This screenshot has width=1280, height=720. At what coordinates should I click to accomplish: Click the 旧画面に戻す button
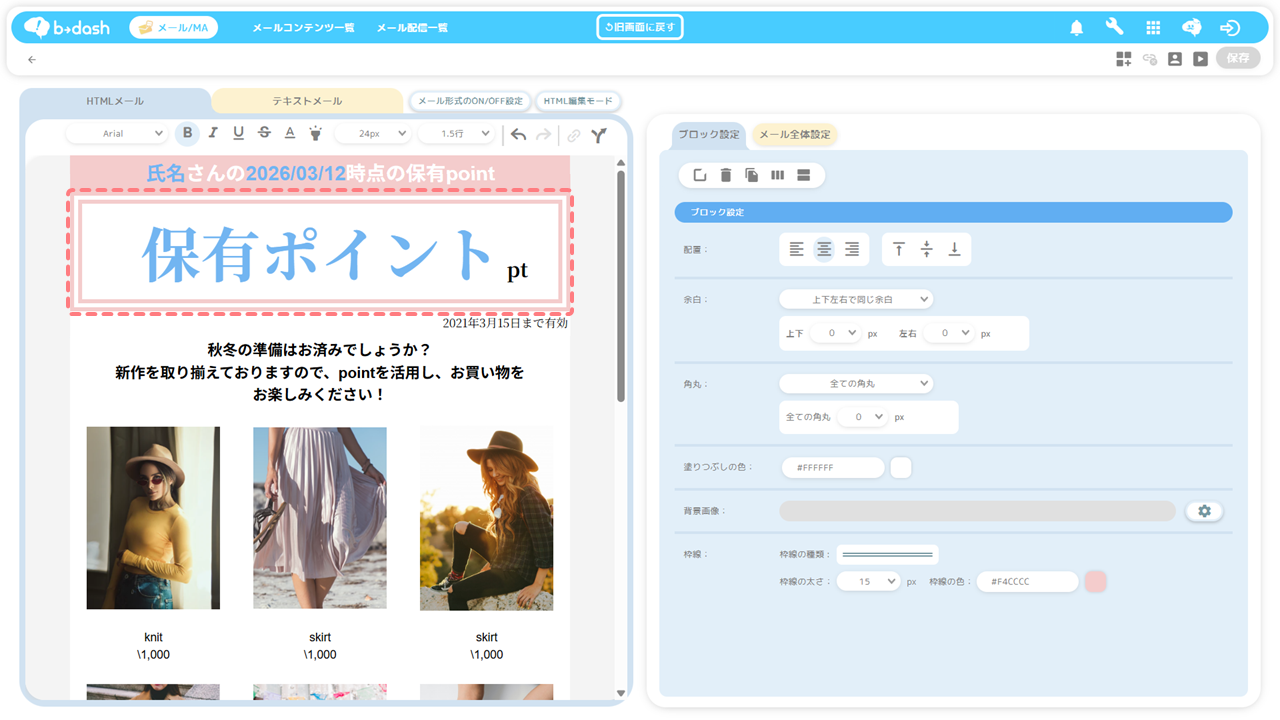pyautogui.click(x=640, y=27)
